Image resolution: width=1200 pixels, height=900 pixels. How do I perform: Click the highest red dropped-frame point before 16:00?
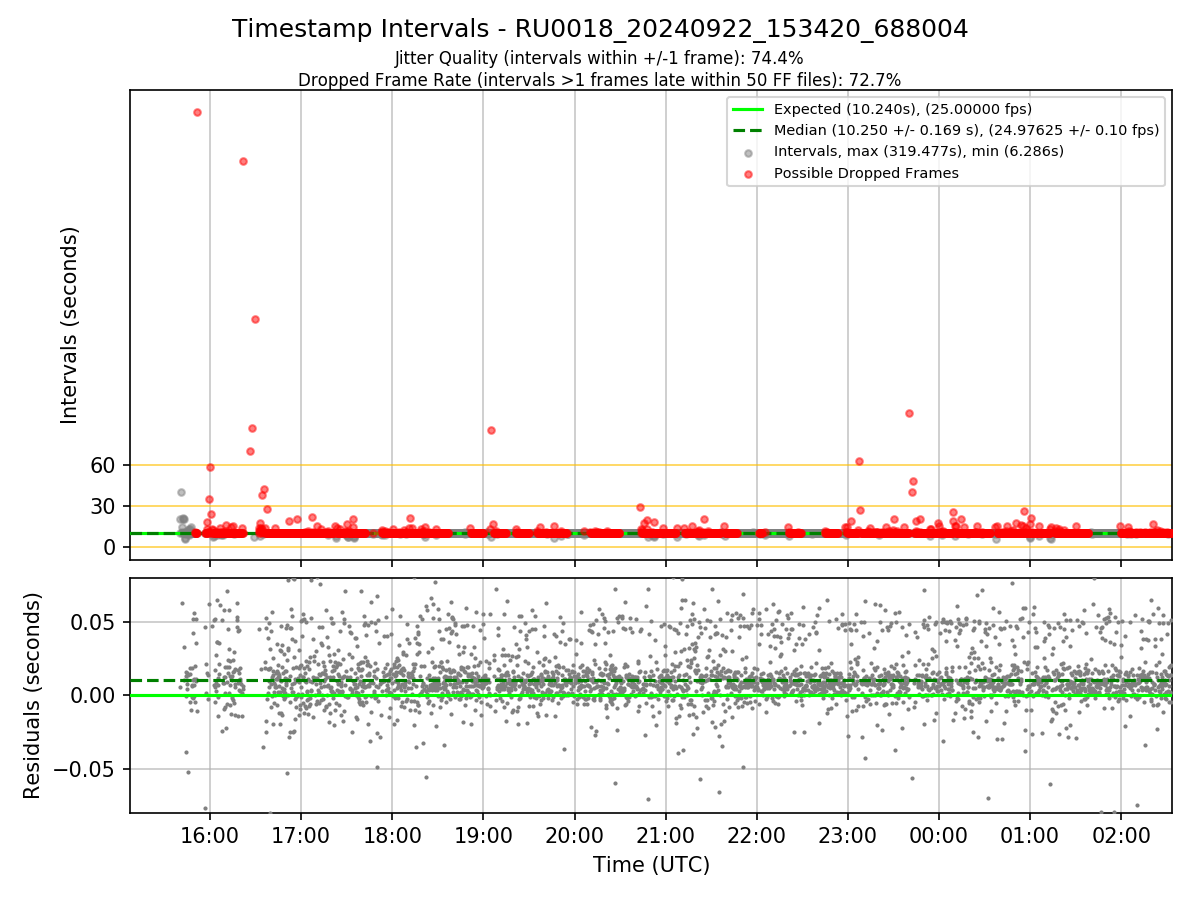197,112
